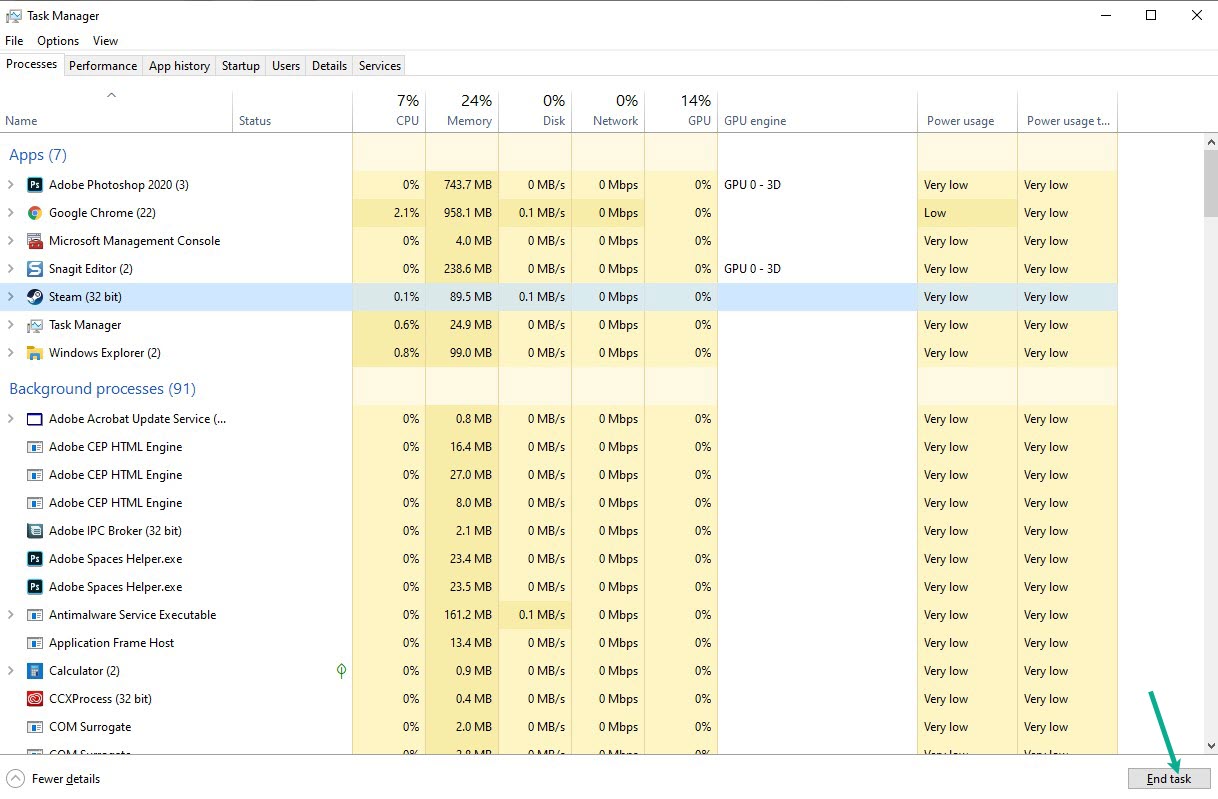Sort by the Status column header
Image resolution: width=1218 pixels, height=799 pixels.
click(292, 112)
